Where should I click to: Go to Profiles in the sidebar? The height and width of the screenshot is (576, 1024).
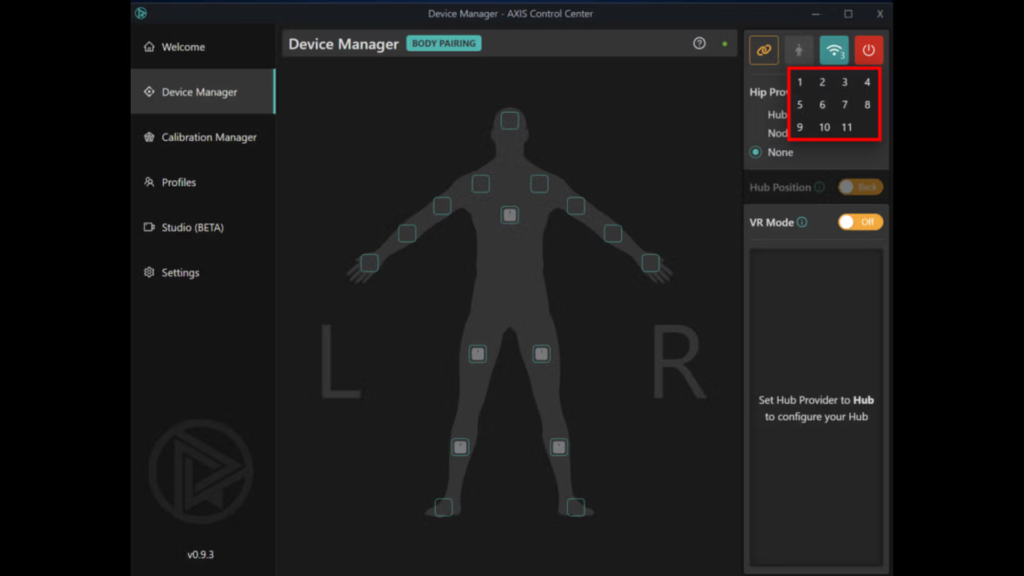point(178,182)
